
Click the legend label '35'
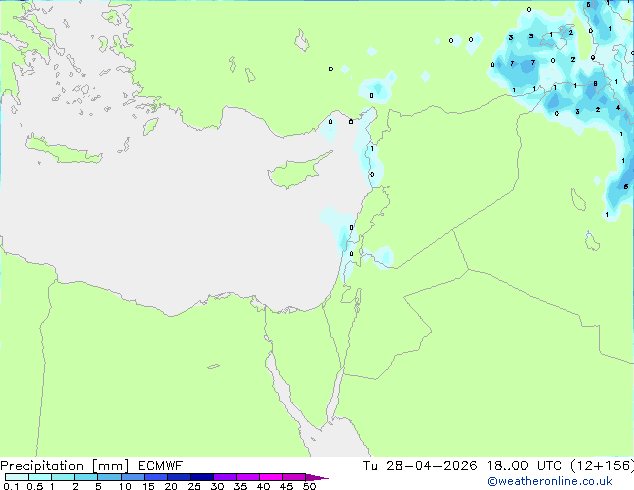[x=240, y=486]
